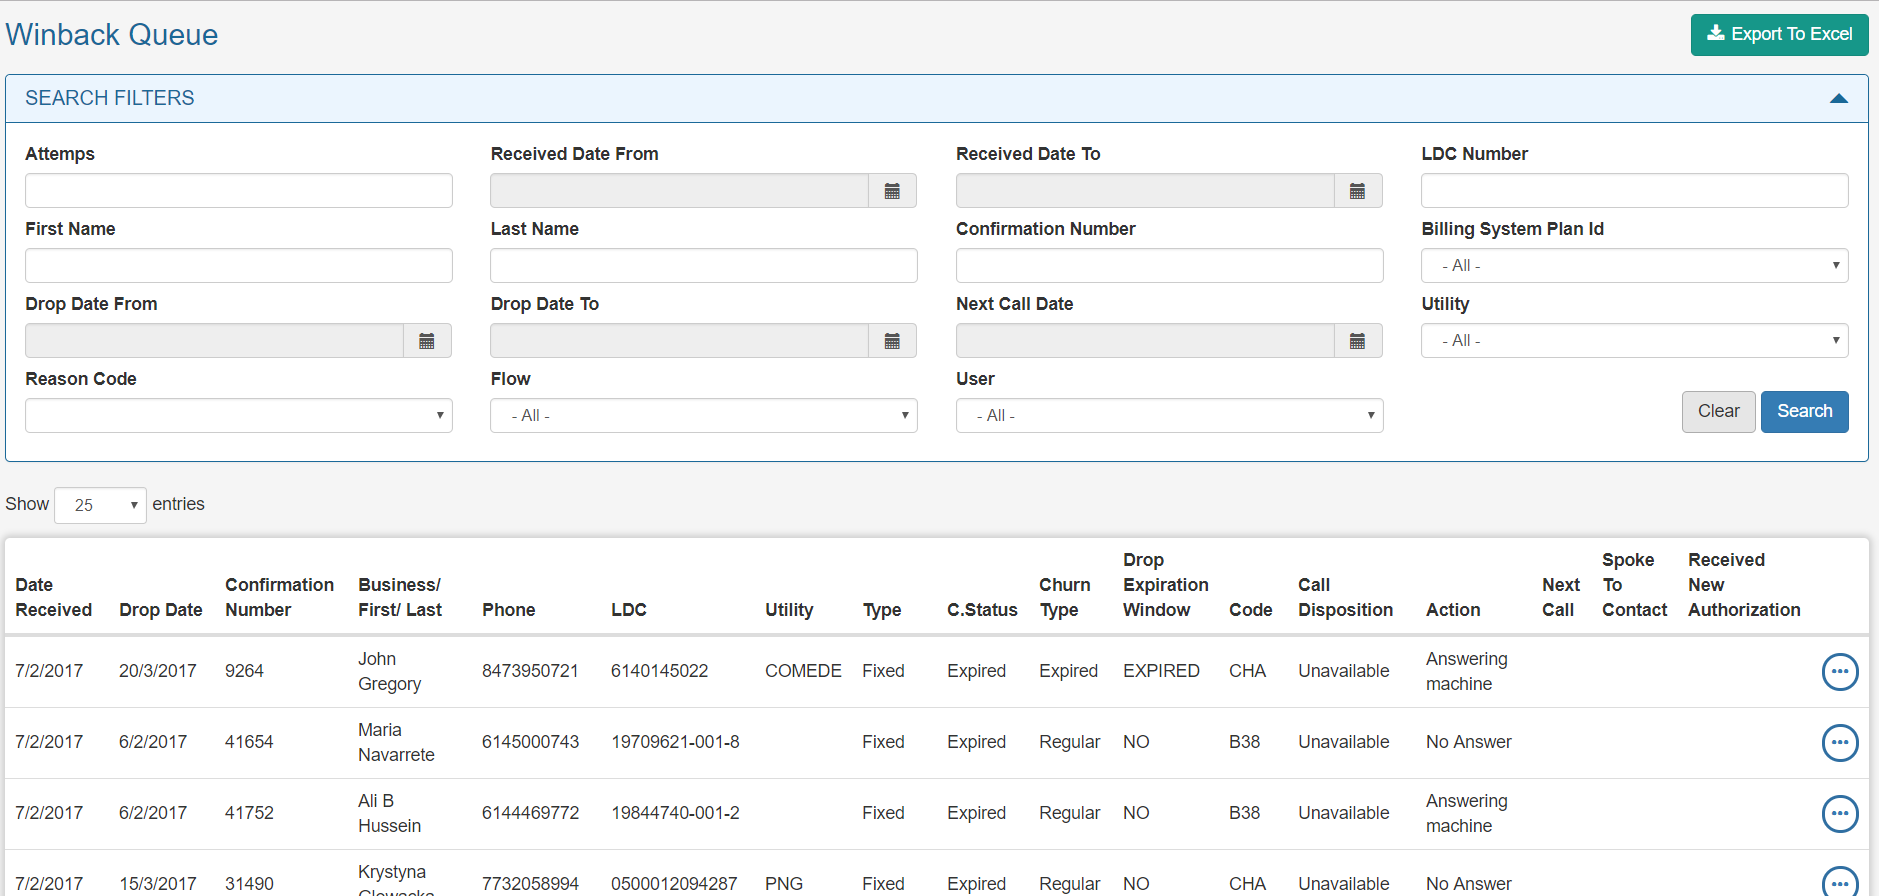Screen dimensions: 1879x896
Task: Collapse the Search Filters panel arrow
Action: pos(1838,98)
